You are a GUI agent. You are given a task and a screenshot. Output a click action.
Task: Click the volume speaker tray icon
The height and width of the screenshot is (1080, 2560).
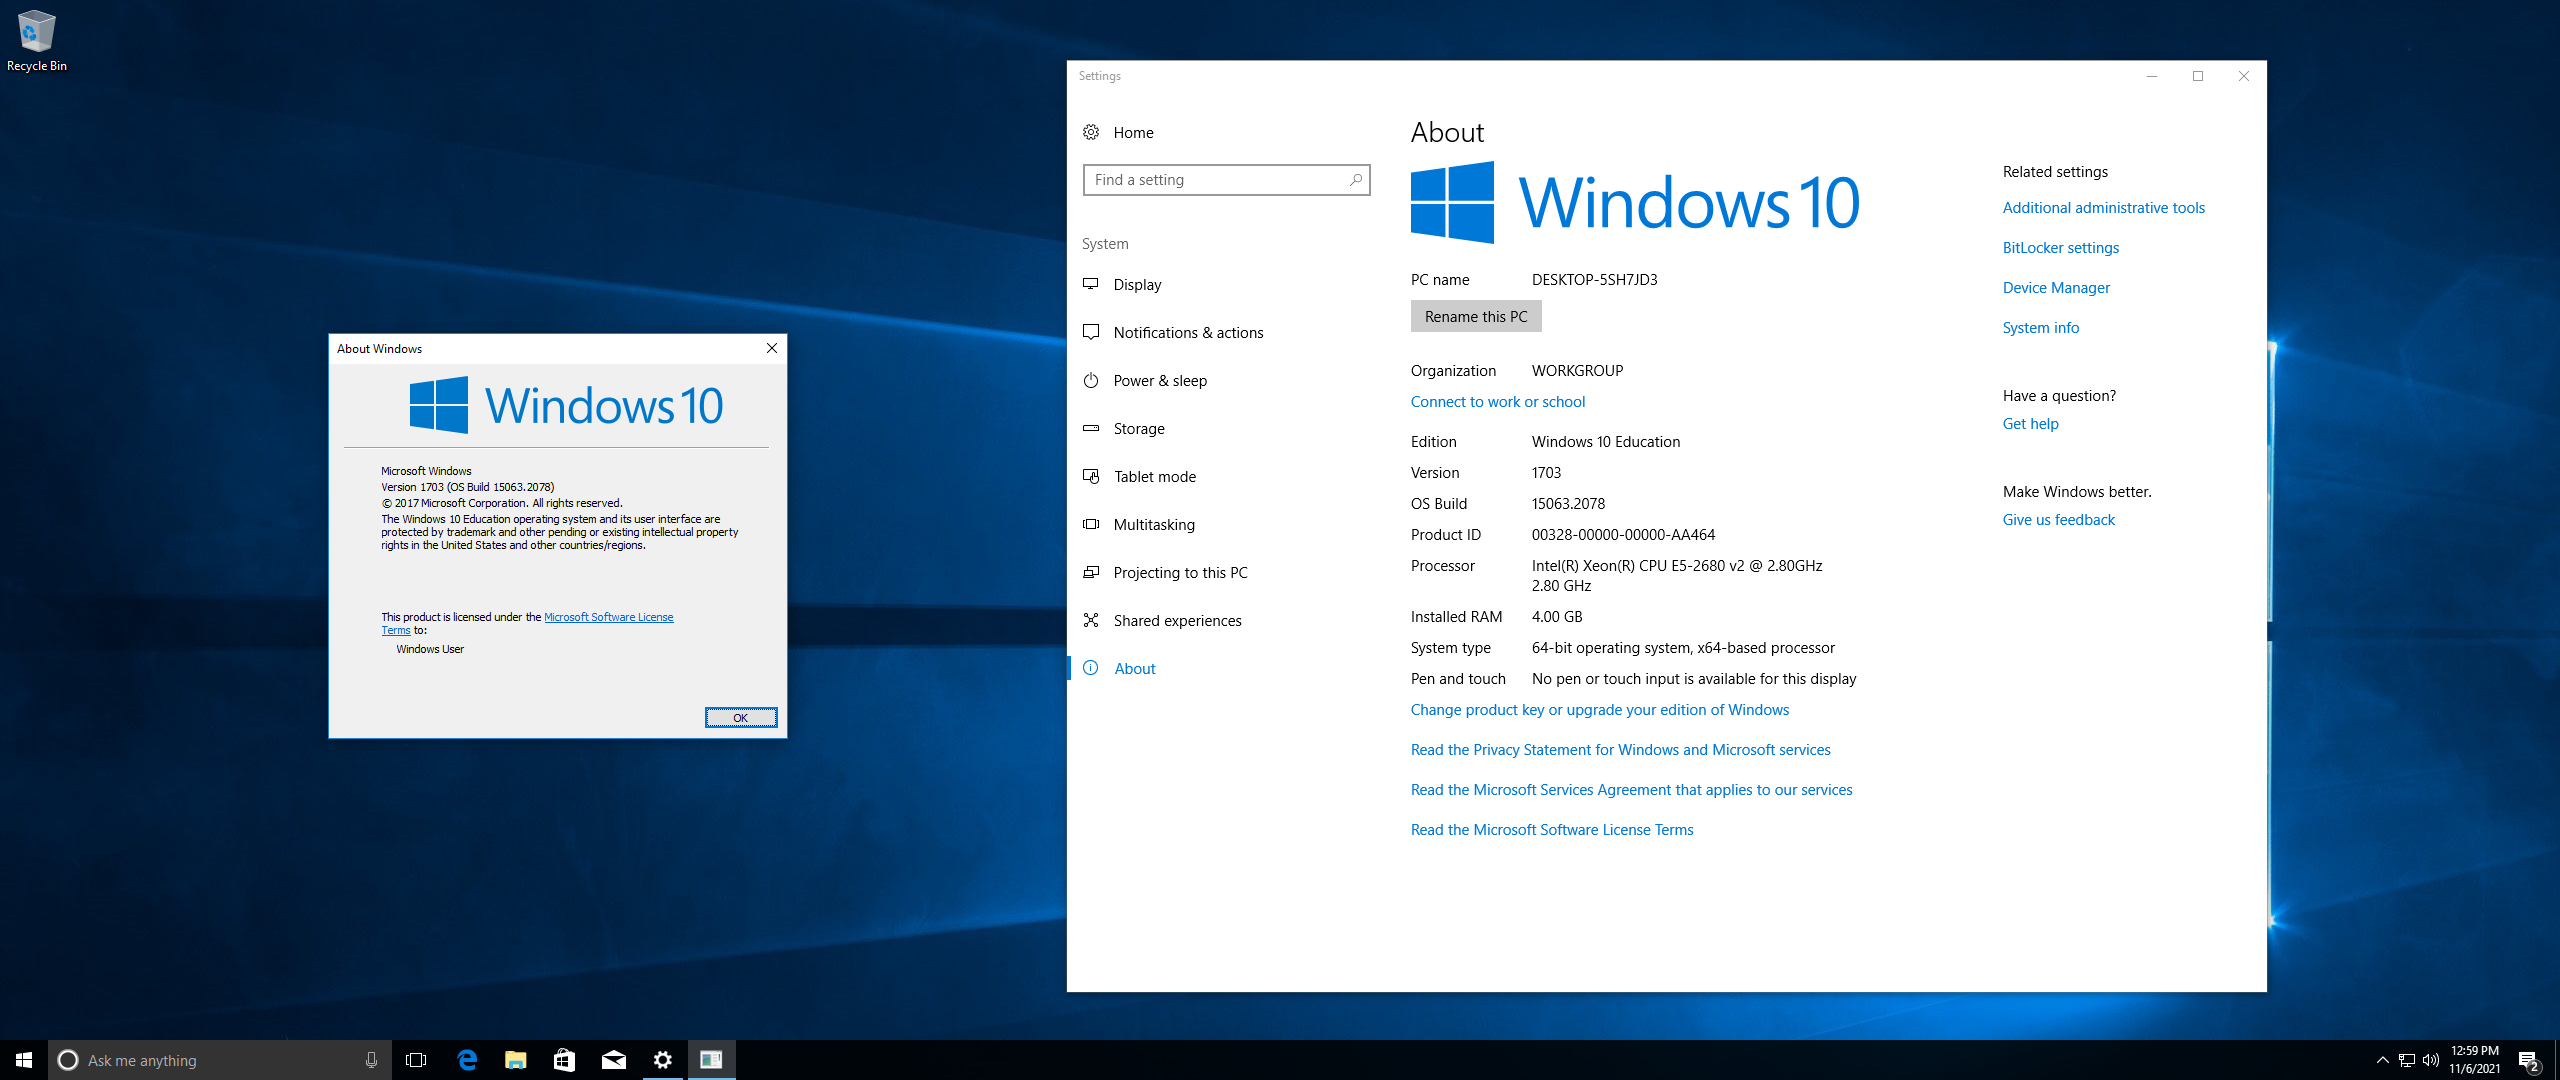(x=2431, y=1060)
